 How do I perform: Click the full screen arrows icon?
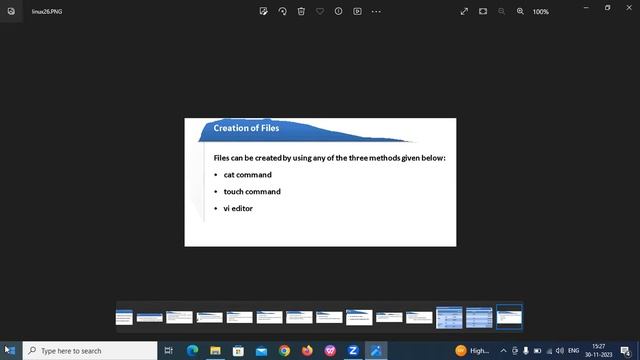point(464,11)
